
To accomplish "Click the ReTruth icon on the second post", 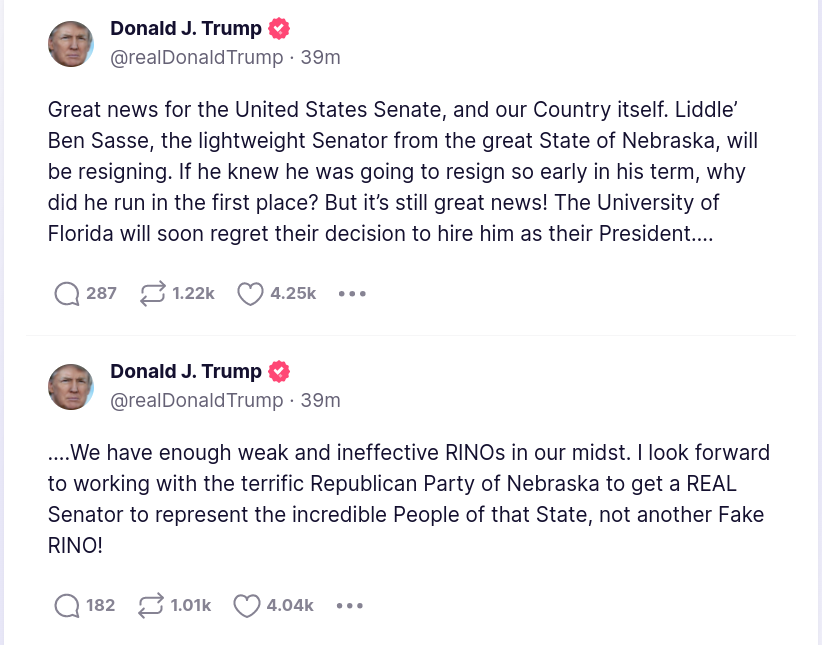I will (x=151, y=606).
